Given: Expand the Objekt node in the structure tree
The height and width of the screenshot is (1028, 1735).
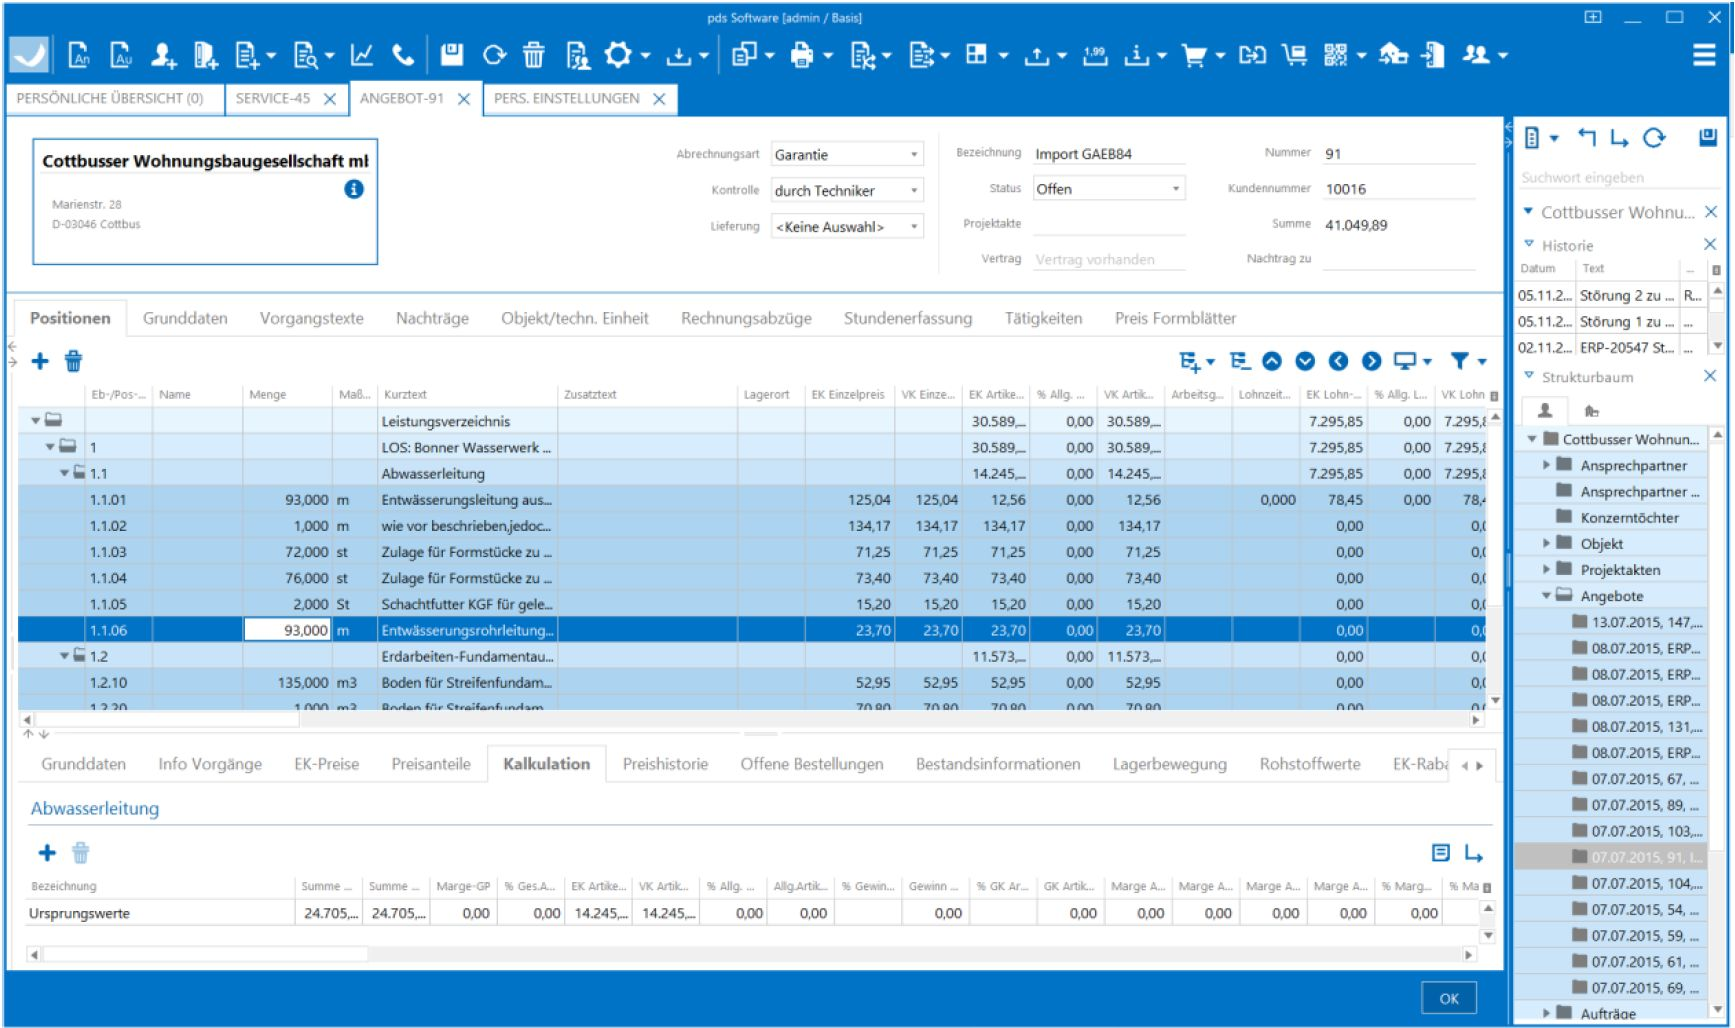Looking at the screenshot, I should [1547, 543].
